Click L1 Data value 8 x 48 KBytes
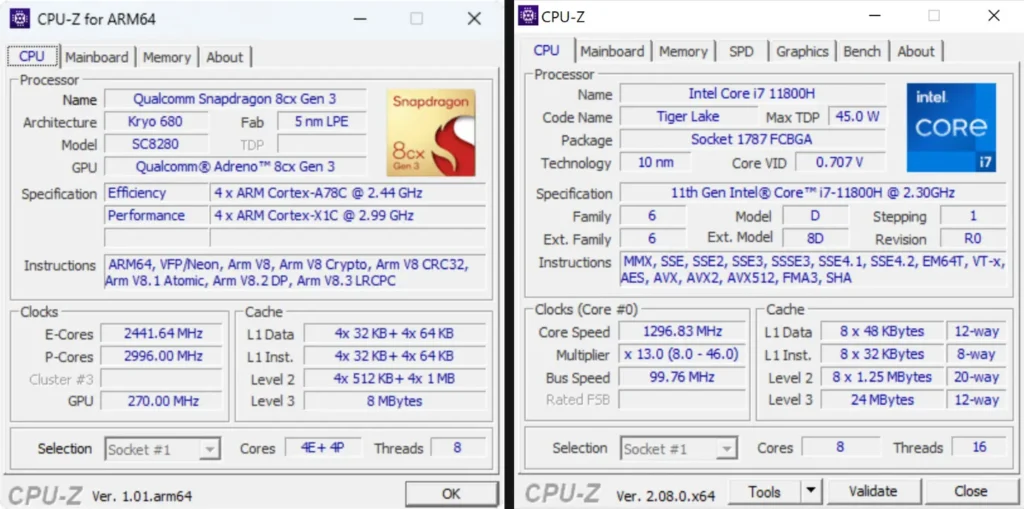The height and width of the screenshot is (509, 1024). click(882, 331)
